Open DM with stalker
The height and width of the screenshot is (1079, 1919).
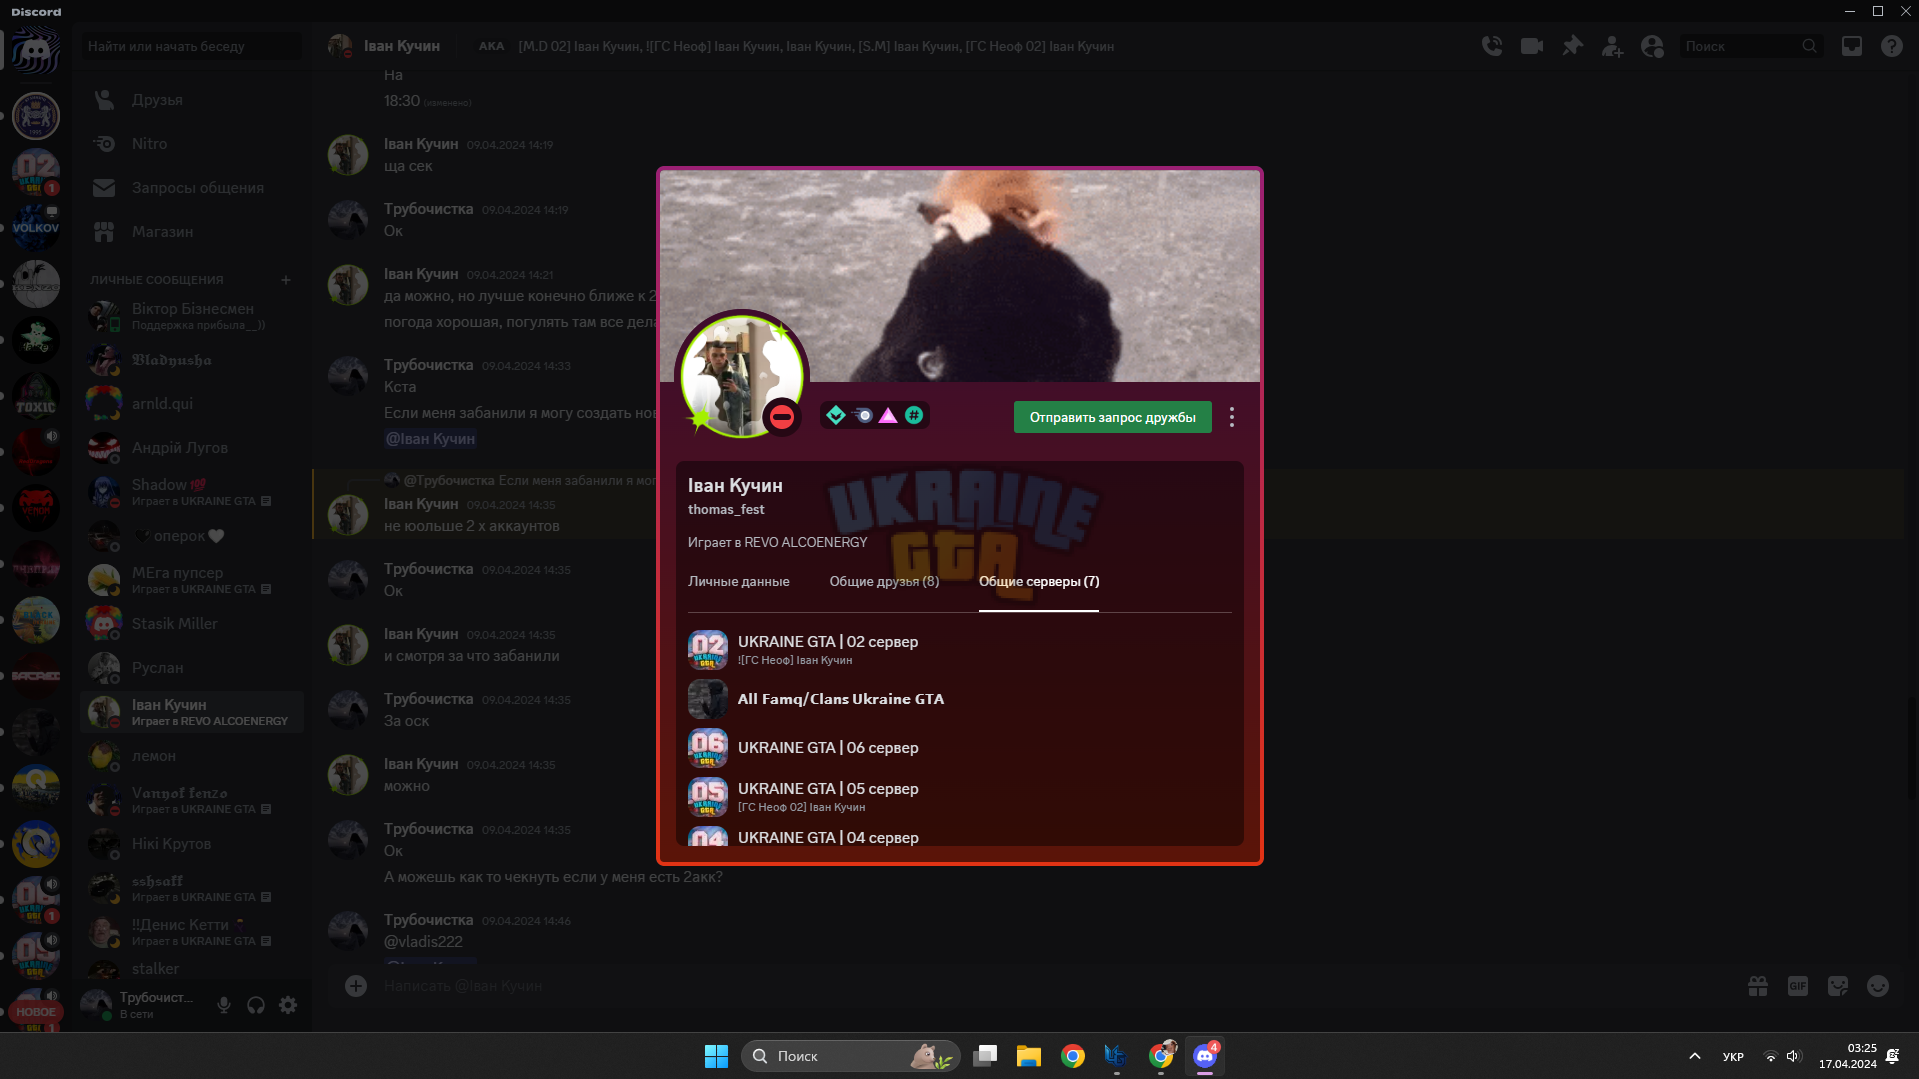coord(192,969)
